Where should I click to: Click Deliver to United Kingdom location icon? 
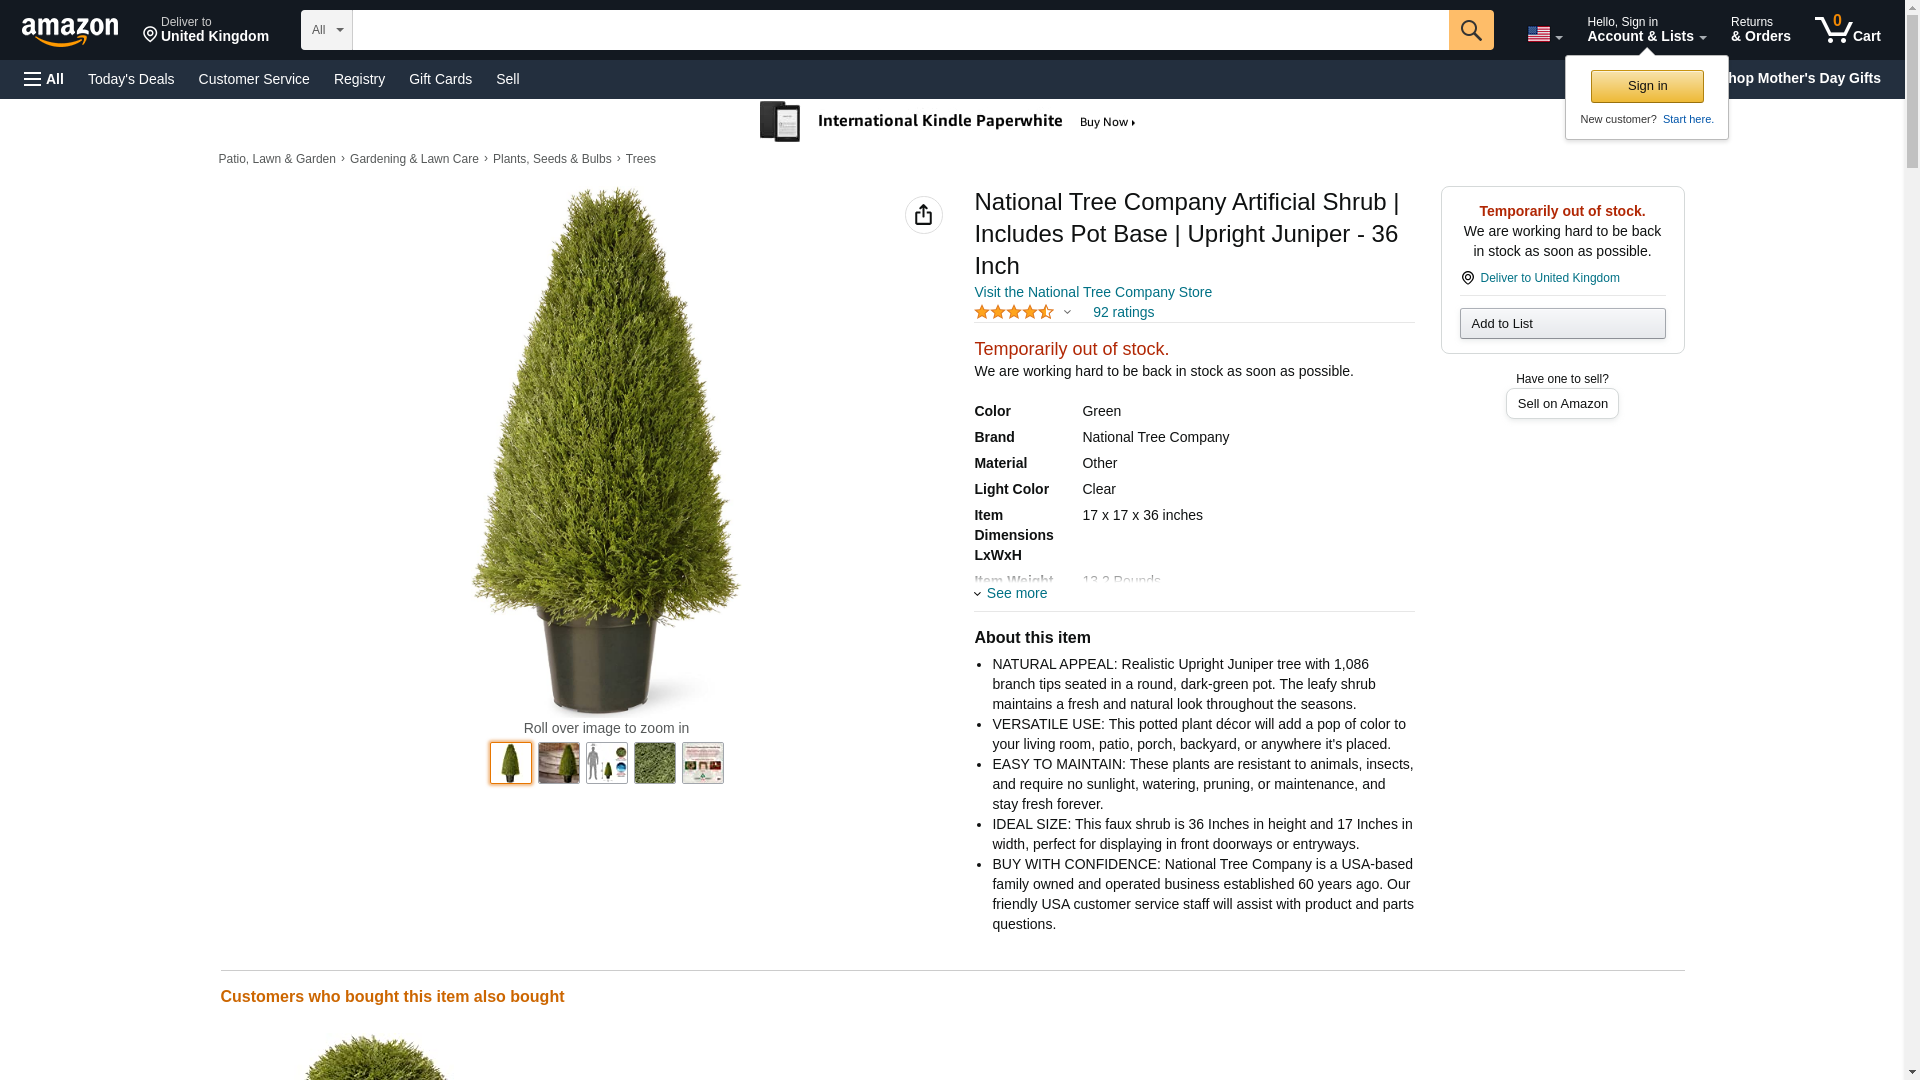[1467, 278]
